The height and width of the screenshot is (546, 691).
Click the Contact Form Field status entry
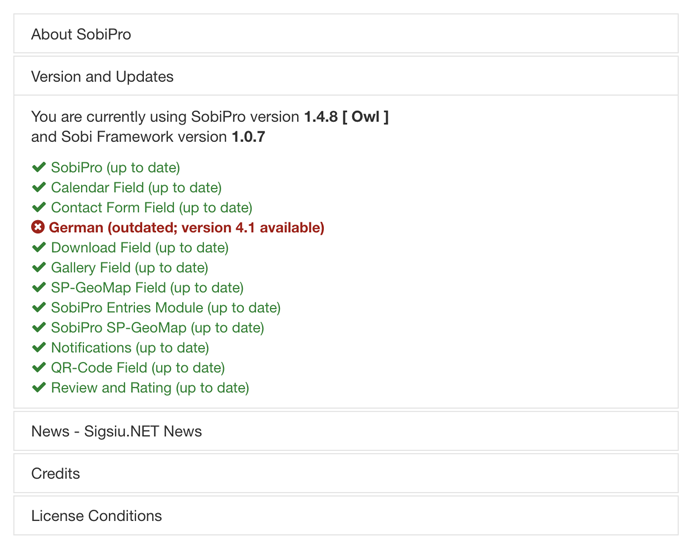point(151,208)
